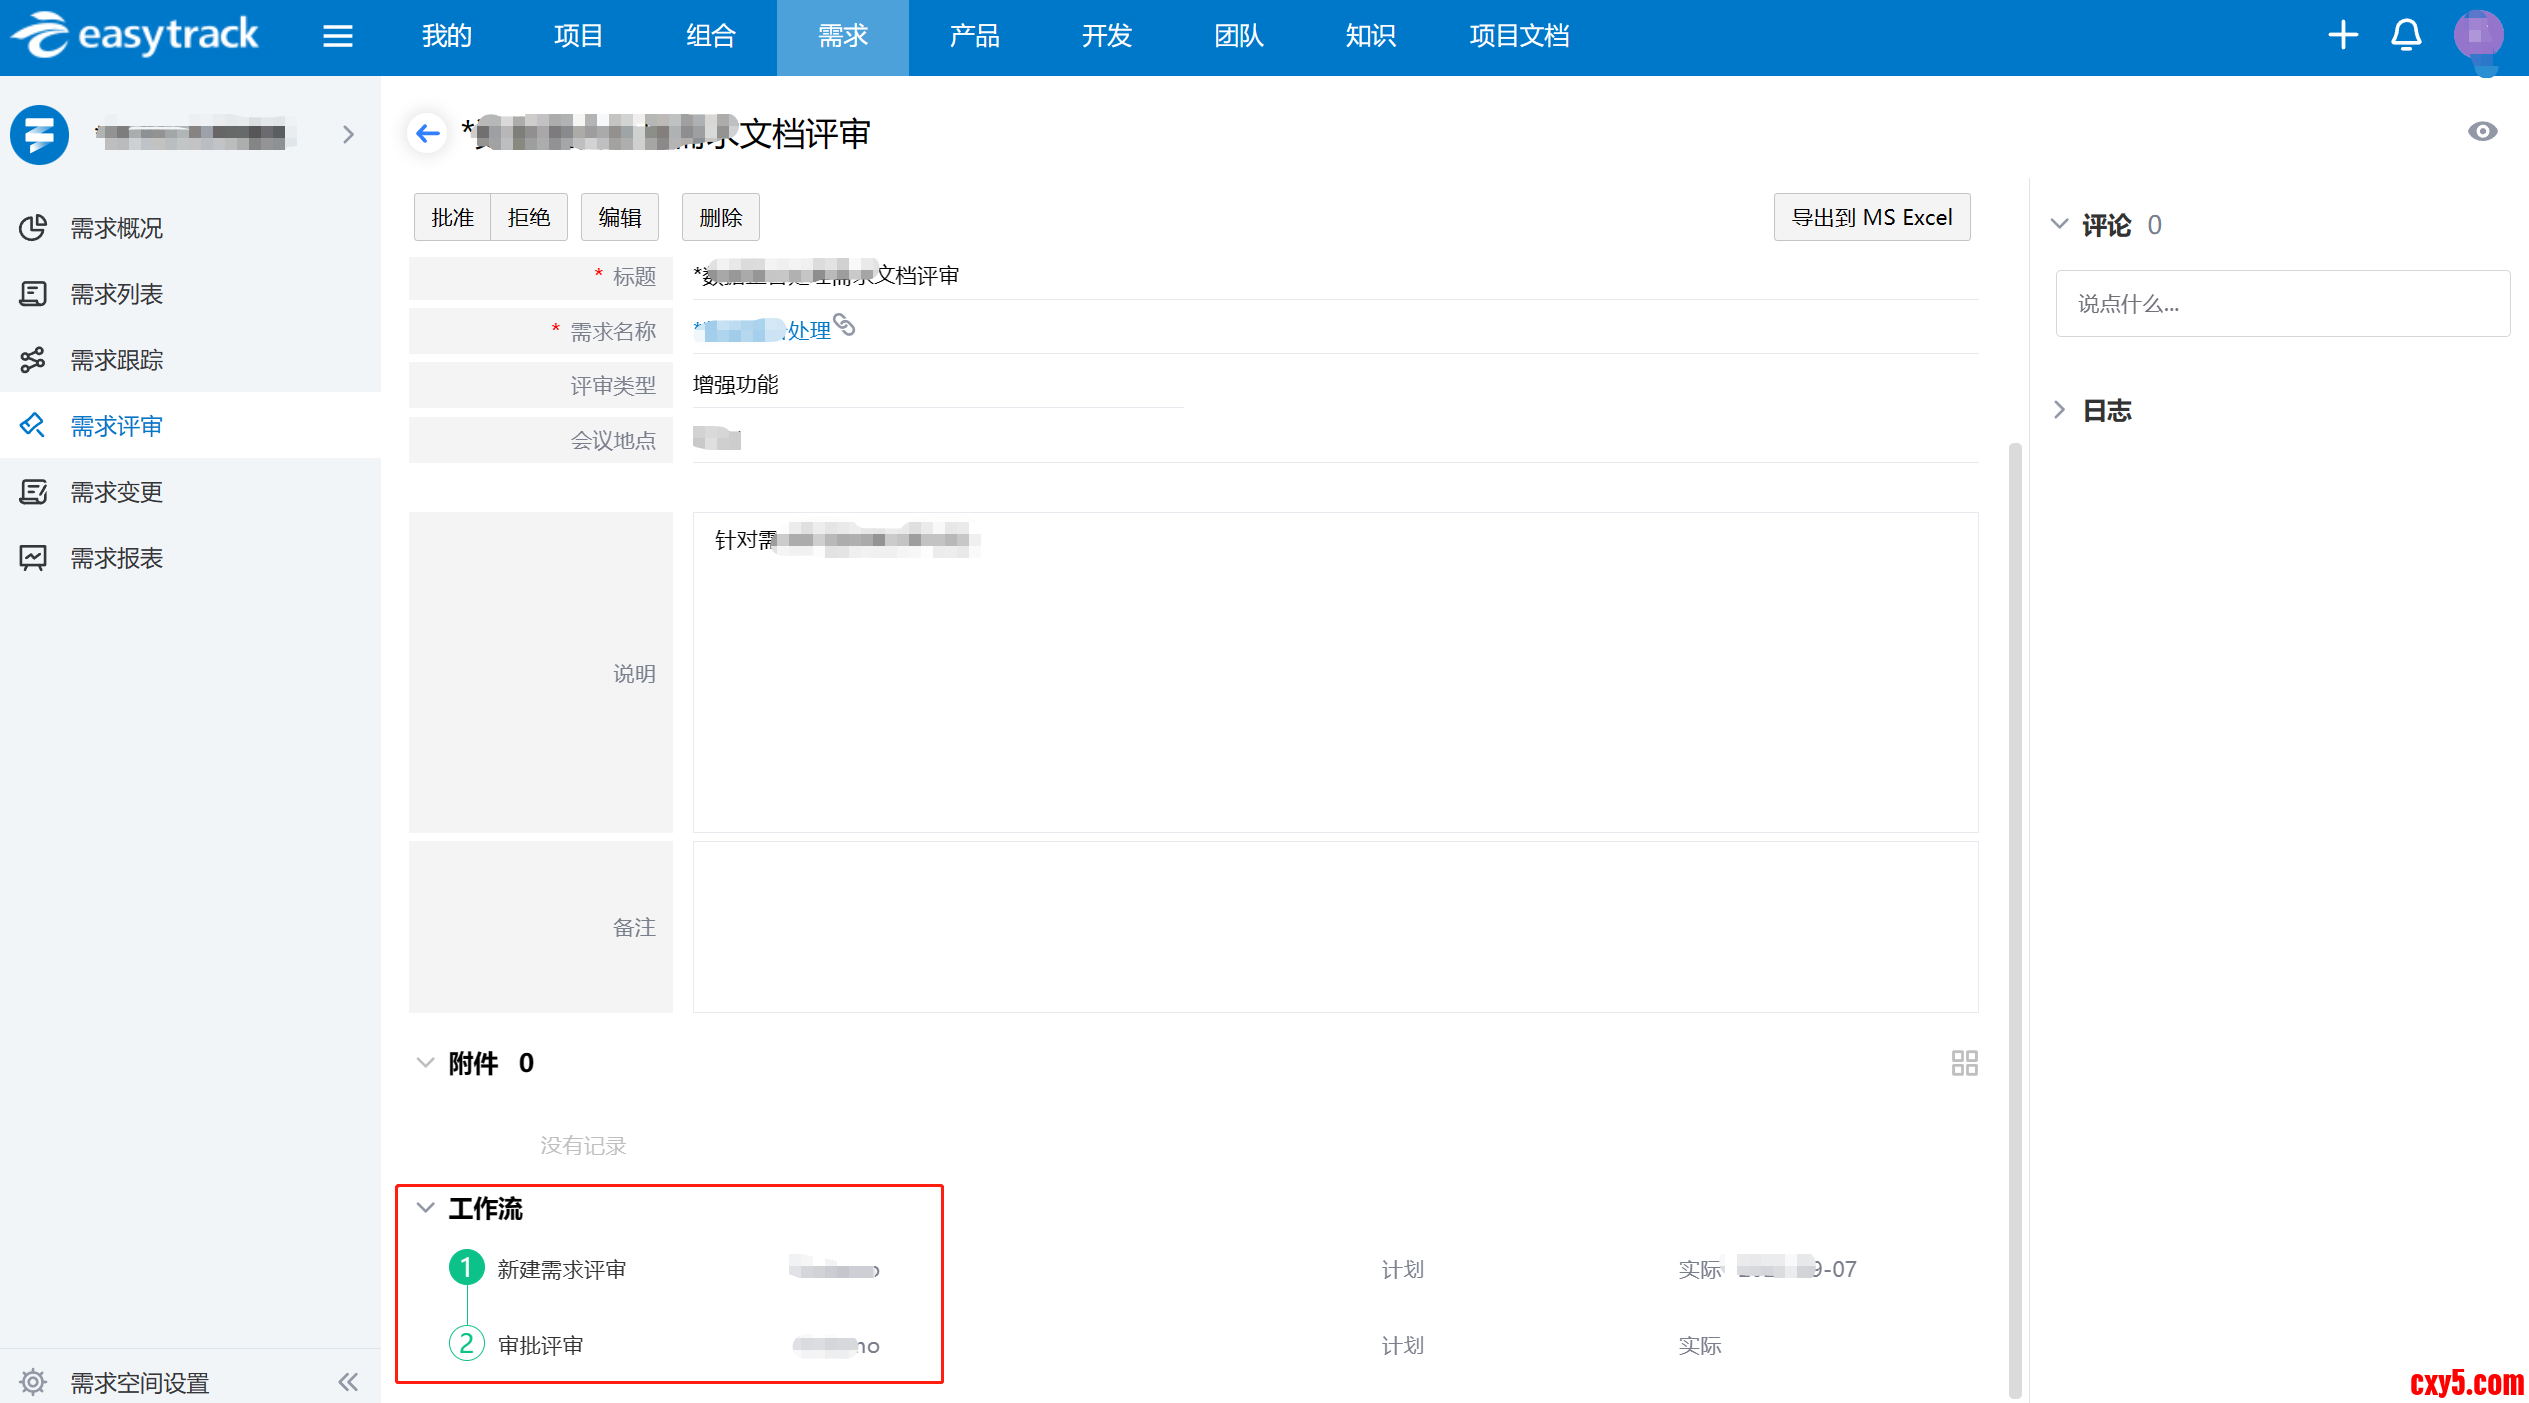Click the 说点什么 comment input
Screen dimensions: 2529x1403
tap(2282, 304)
